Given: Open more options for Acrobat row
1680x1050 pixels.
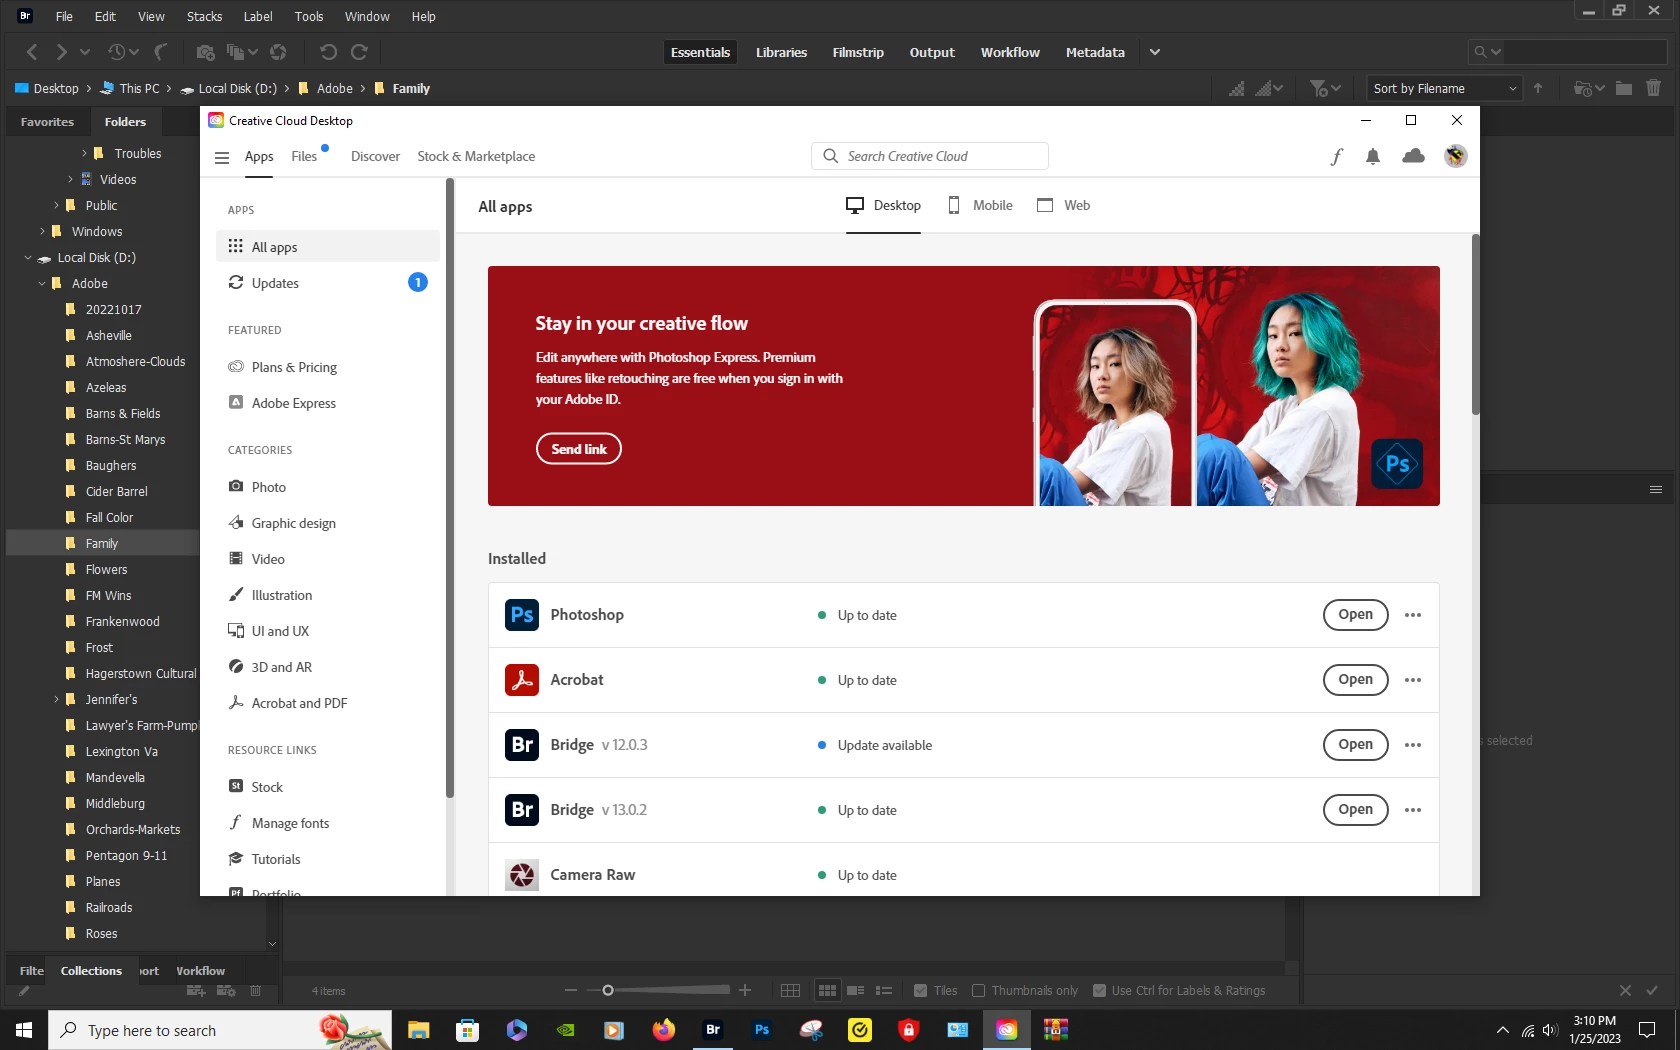Looking at the screenshot, I should [1413, 680].
